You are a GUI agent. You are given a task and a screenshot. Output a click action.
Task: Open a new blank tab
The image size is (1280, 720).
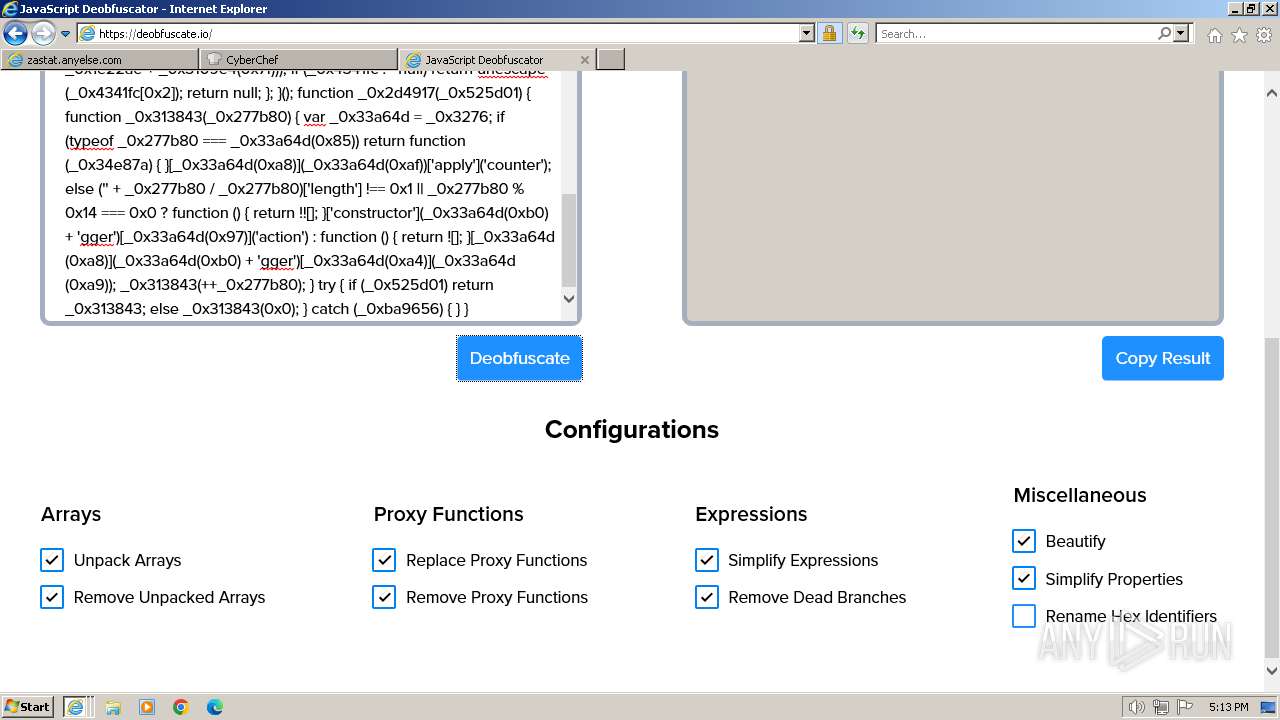tap(611, 60)
